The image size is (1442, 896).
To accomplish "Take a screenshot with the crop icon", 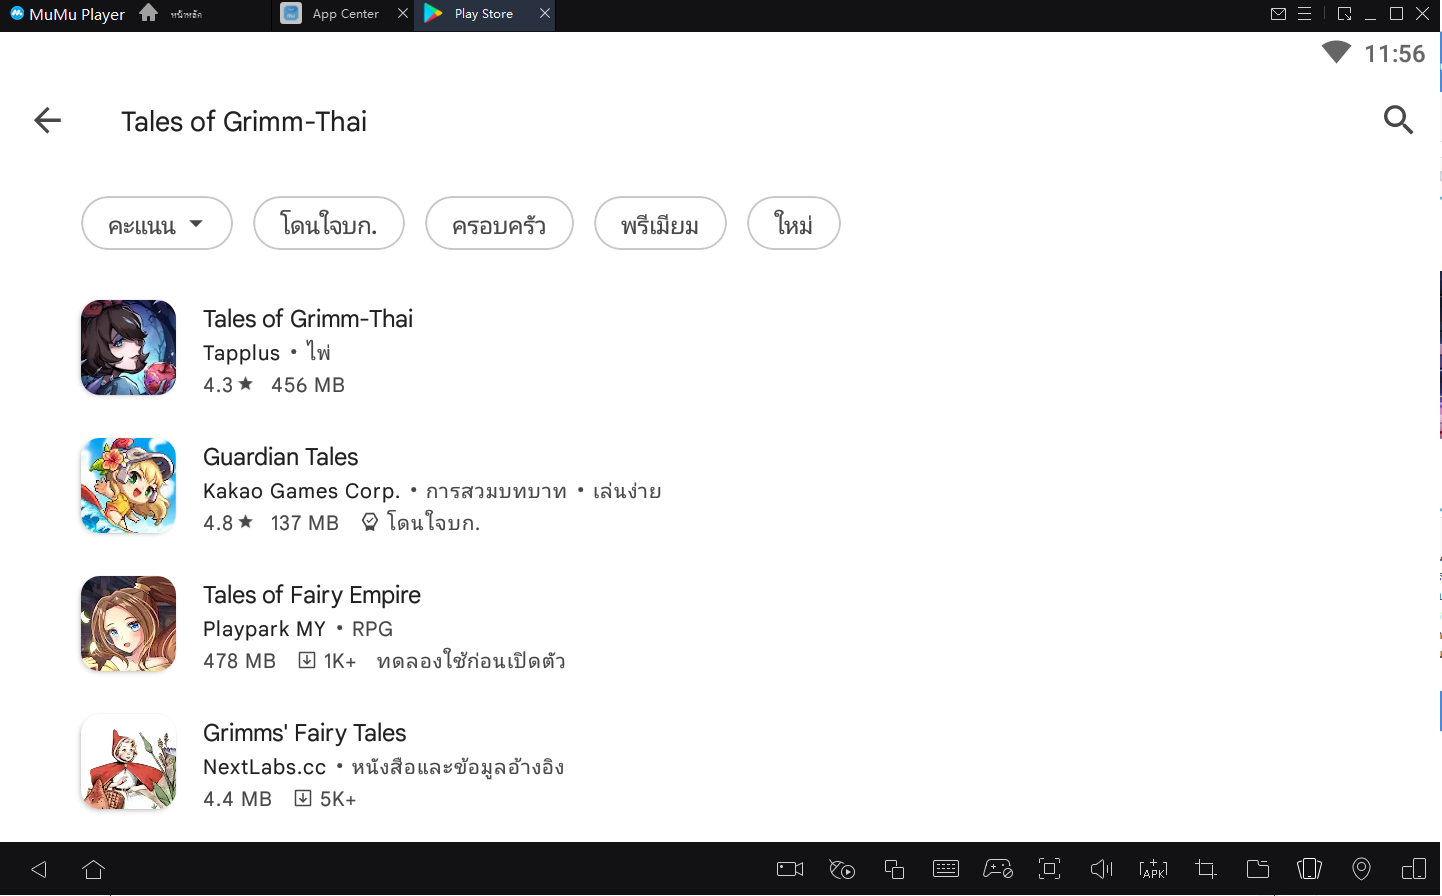I will coord(1205,869).
